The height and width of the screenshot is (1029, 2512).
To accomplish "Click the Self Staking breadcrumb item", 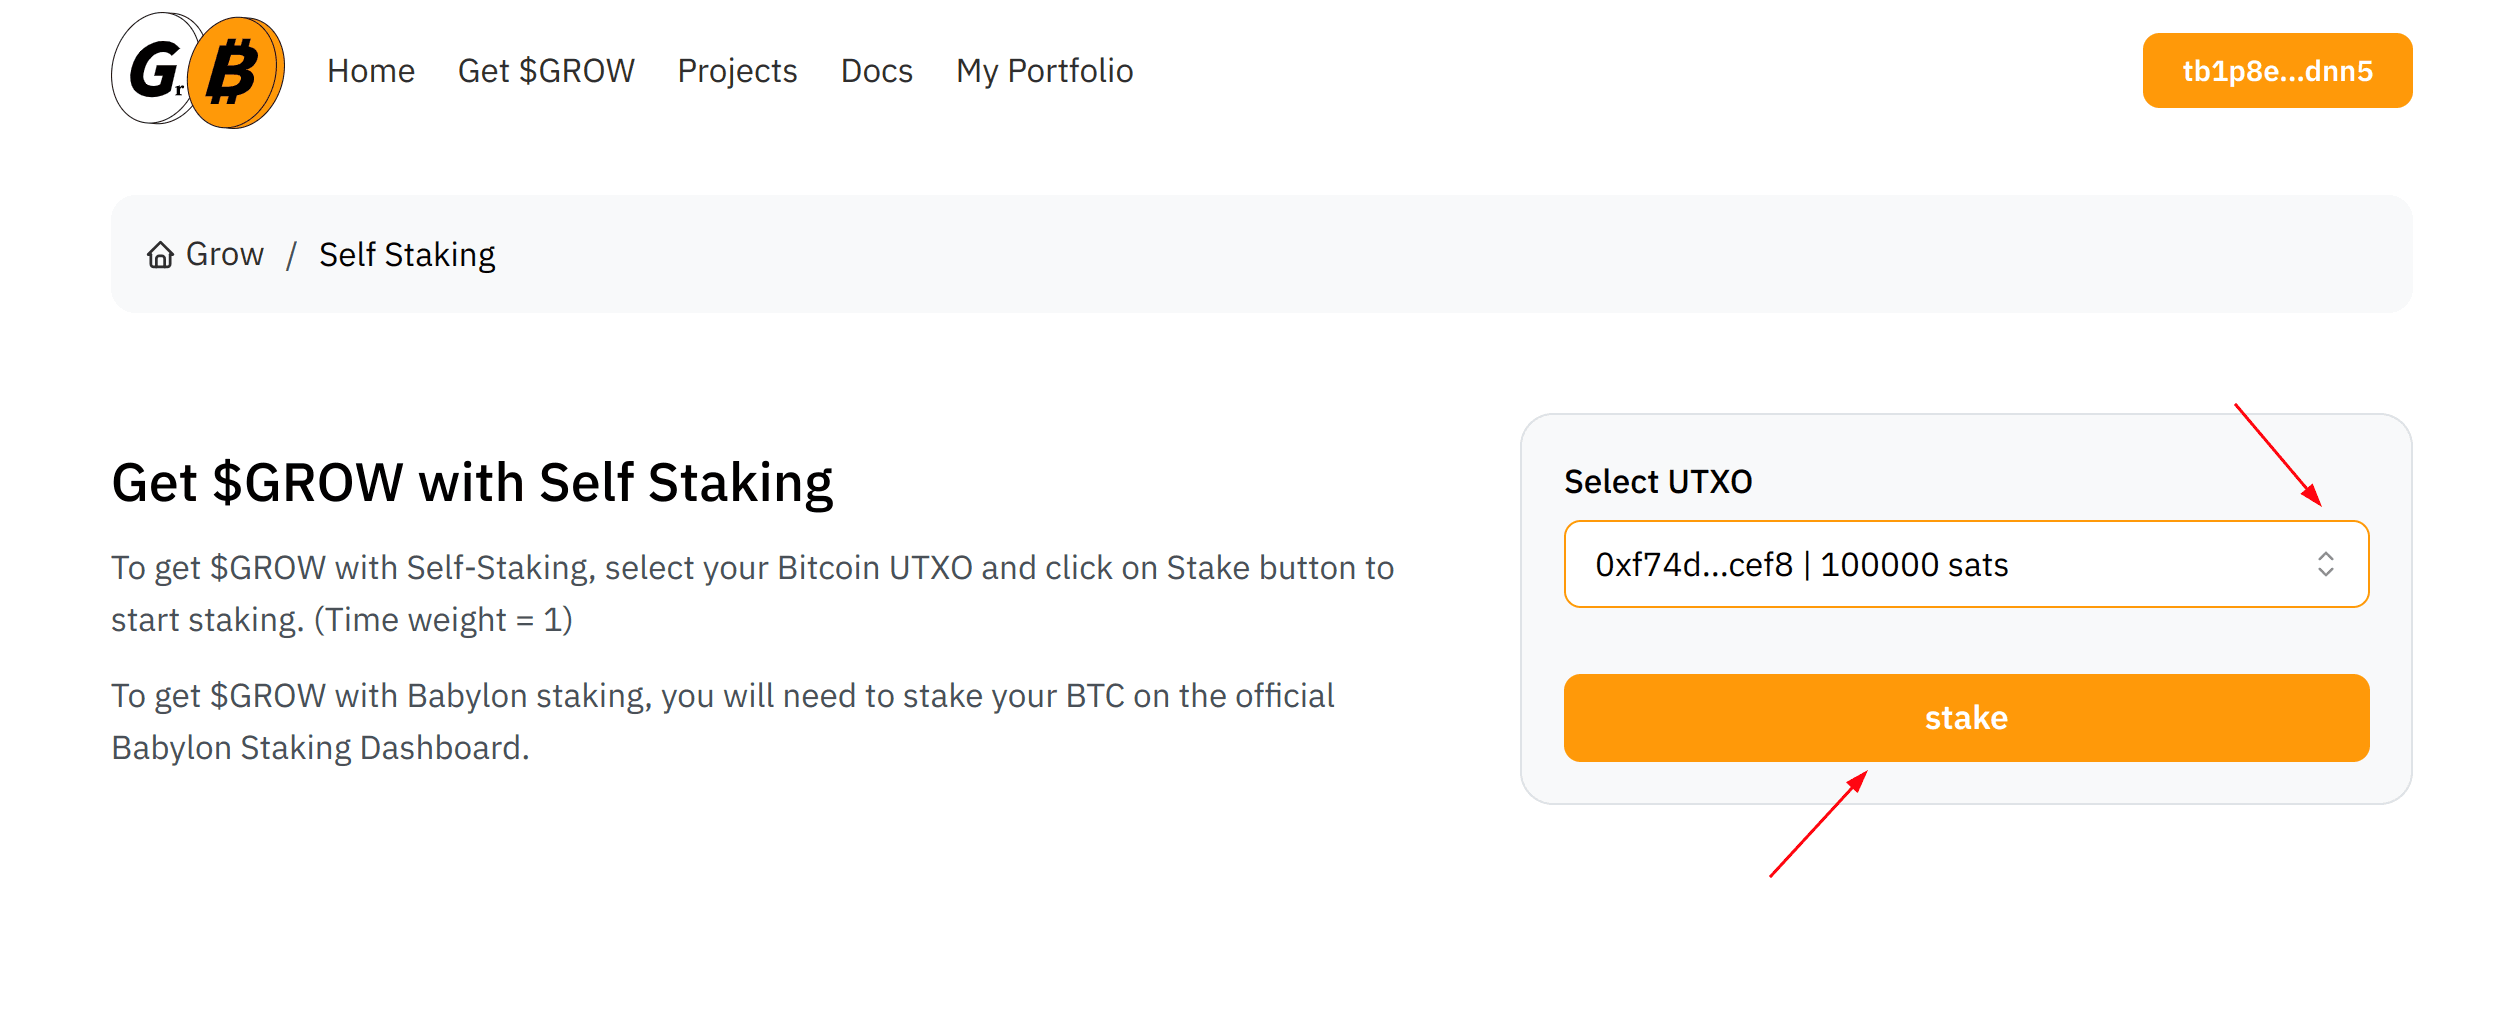I will [x=407, y=255].
